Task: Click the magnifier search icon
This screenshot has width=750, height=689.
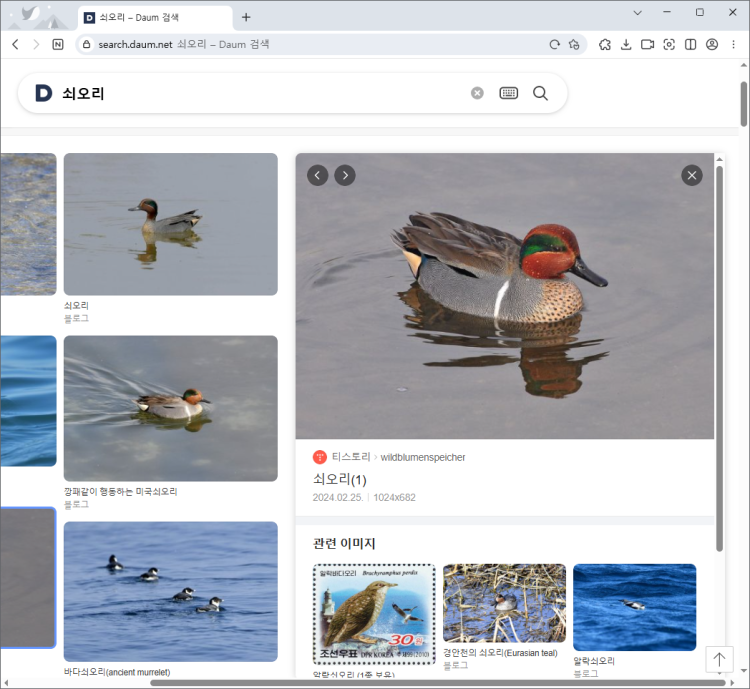Action: [x=540, y=93]
